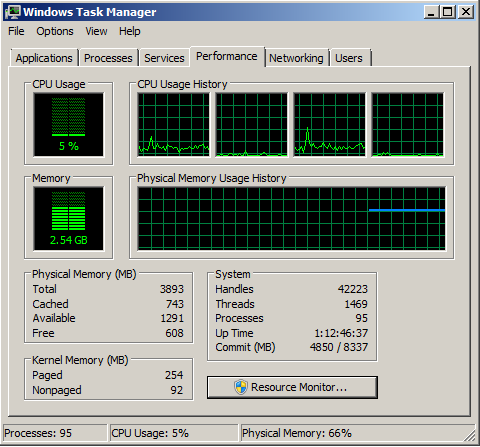Click the System Processes value 95

pyautogui.click(x=361, y=318)
